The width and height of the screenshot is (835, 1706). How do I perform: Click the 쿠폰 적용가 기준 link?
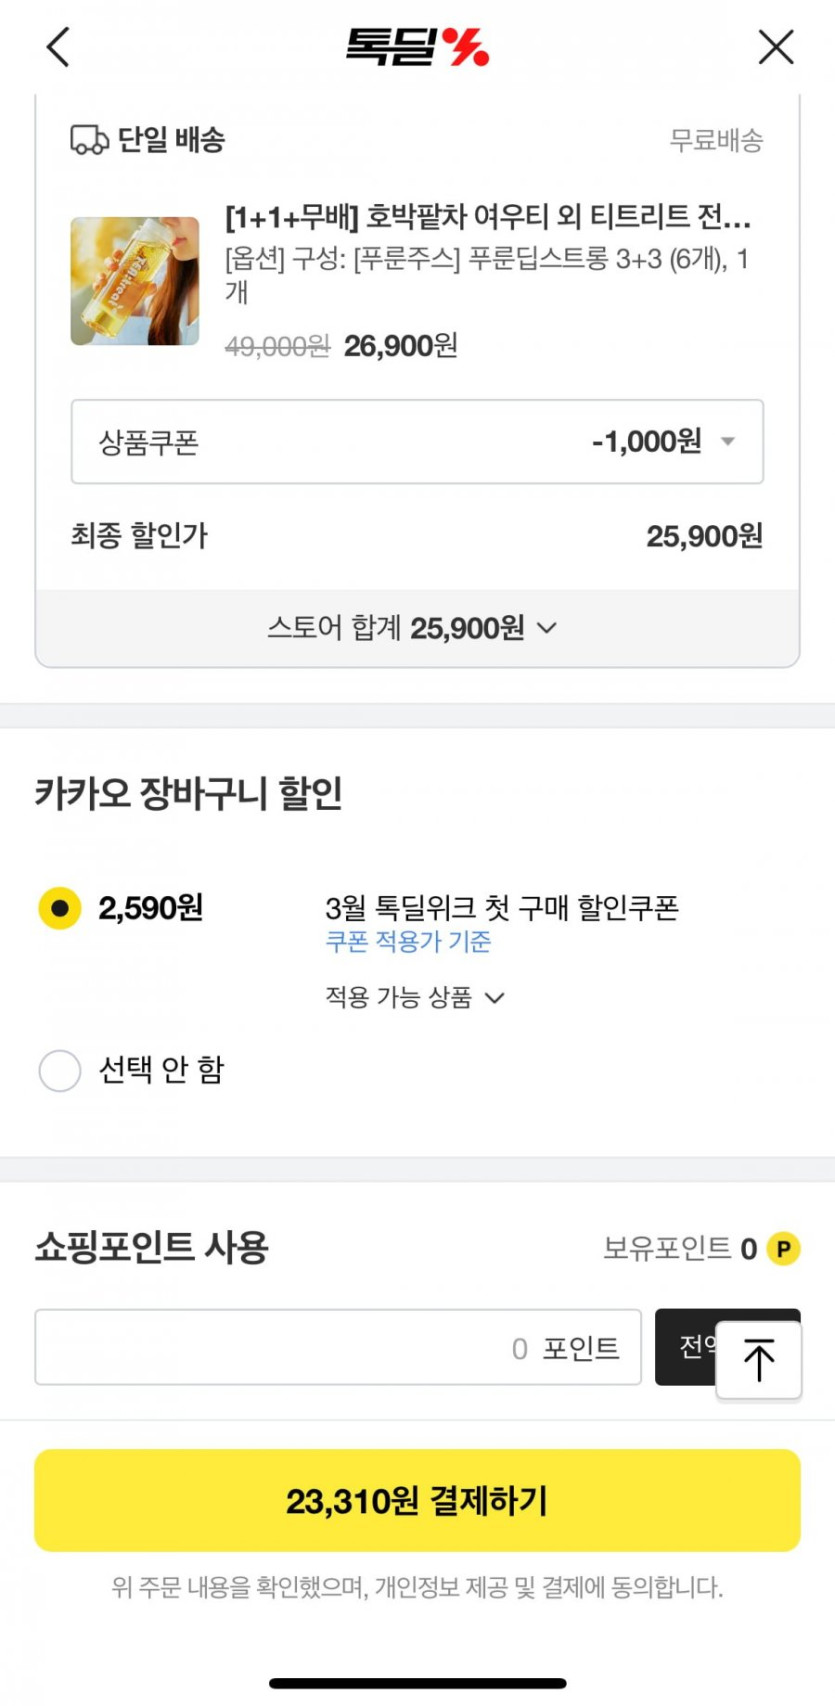point(408,942)
